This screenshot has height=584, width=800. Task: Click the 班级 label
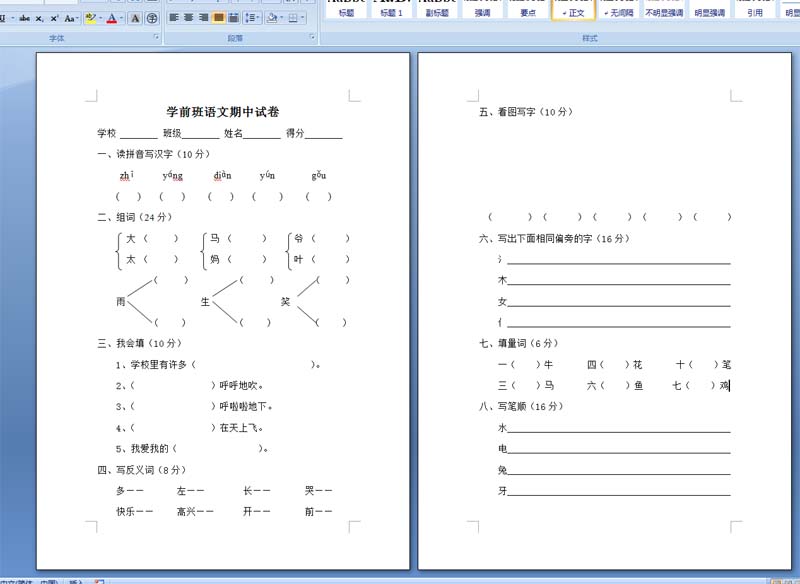pos(172,133)
